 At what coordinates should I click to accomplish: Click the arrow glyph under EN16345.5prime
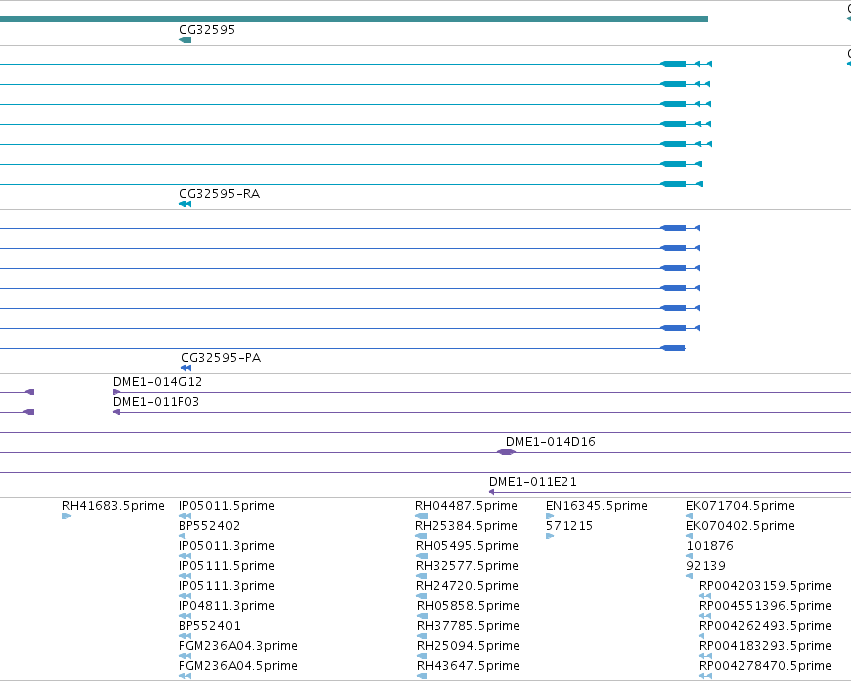(550, 516)
